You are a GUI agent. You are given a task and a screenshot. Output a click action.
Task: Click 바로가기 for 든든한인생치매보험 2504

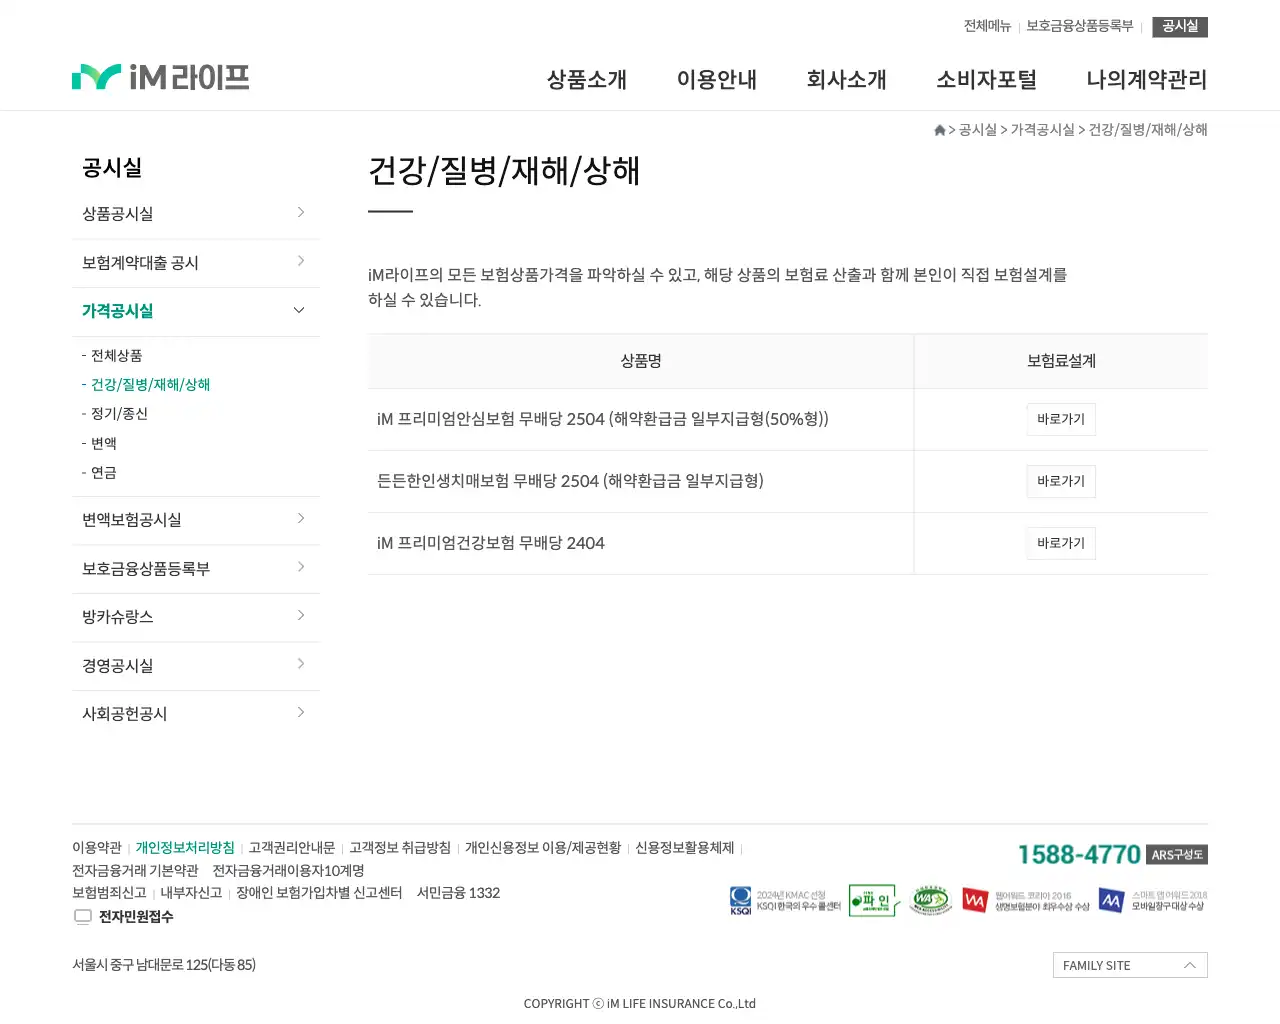pos(1061,481)
